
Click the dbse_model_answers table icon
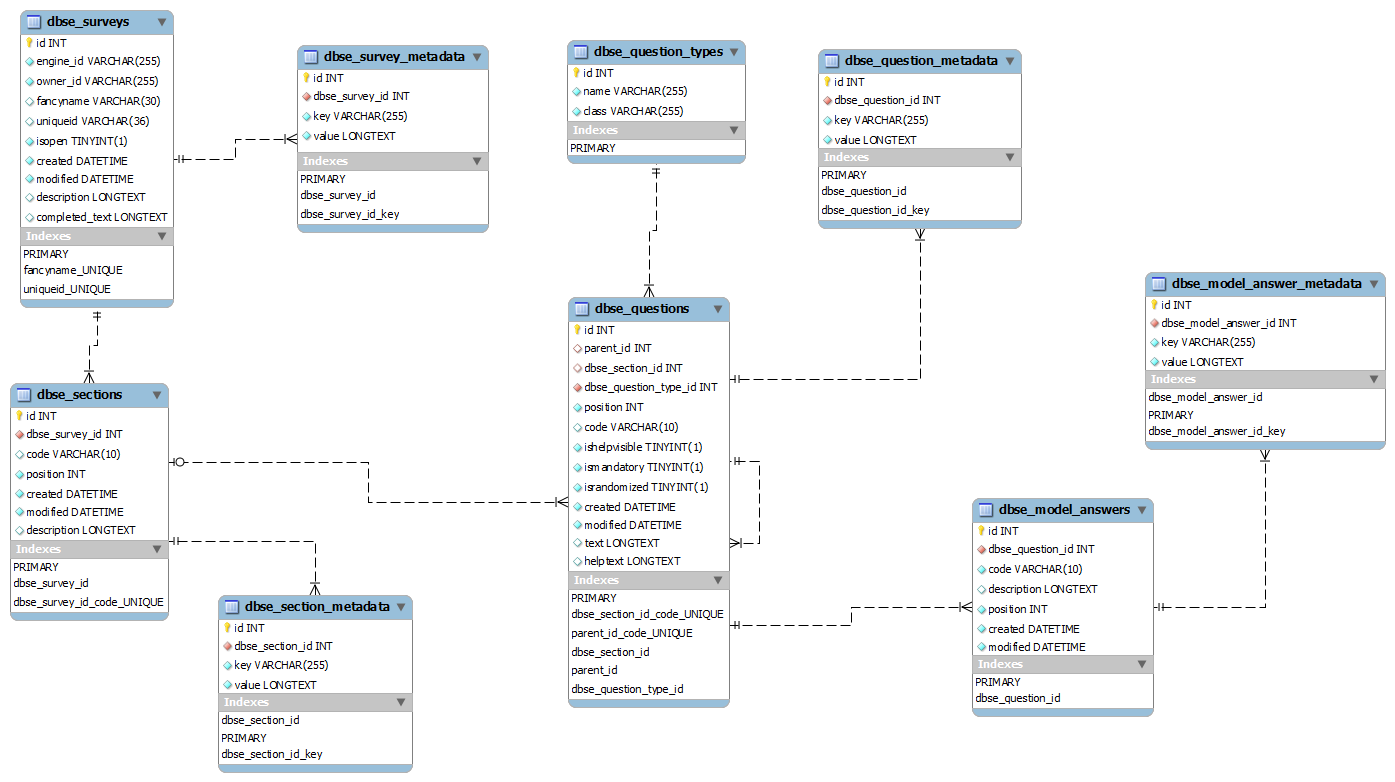click(x=986, y=510)
